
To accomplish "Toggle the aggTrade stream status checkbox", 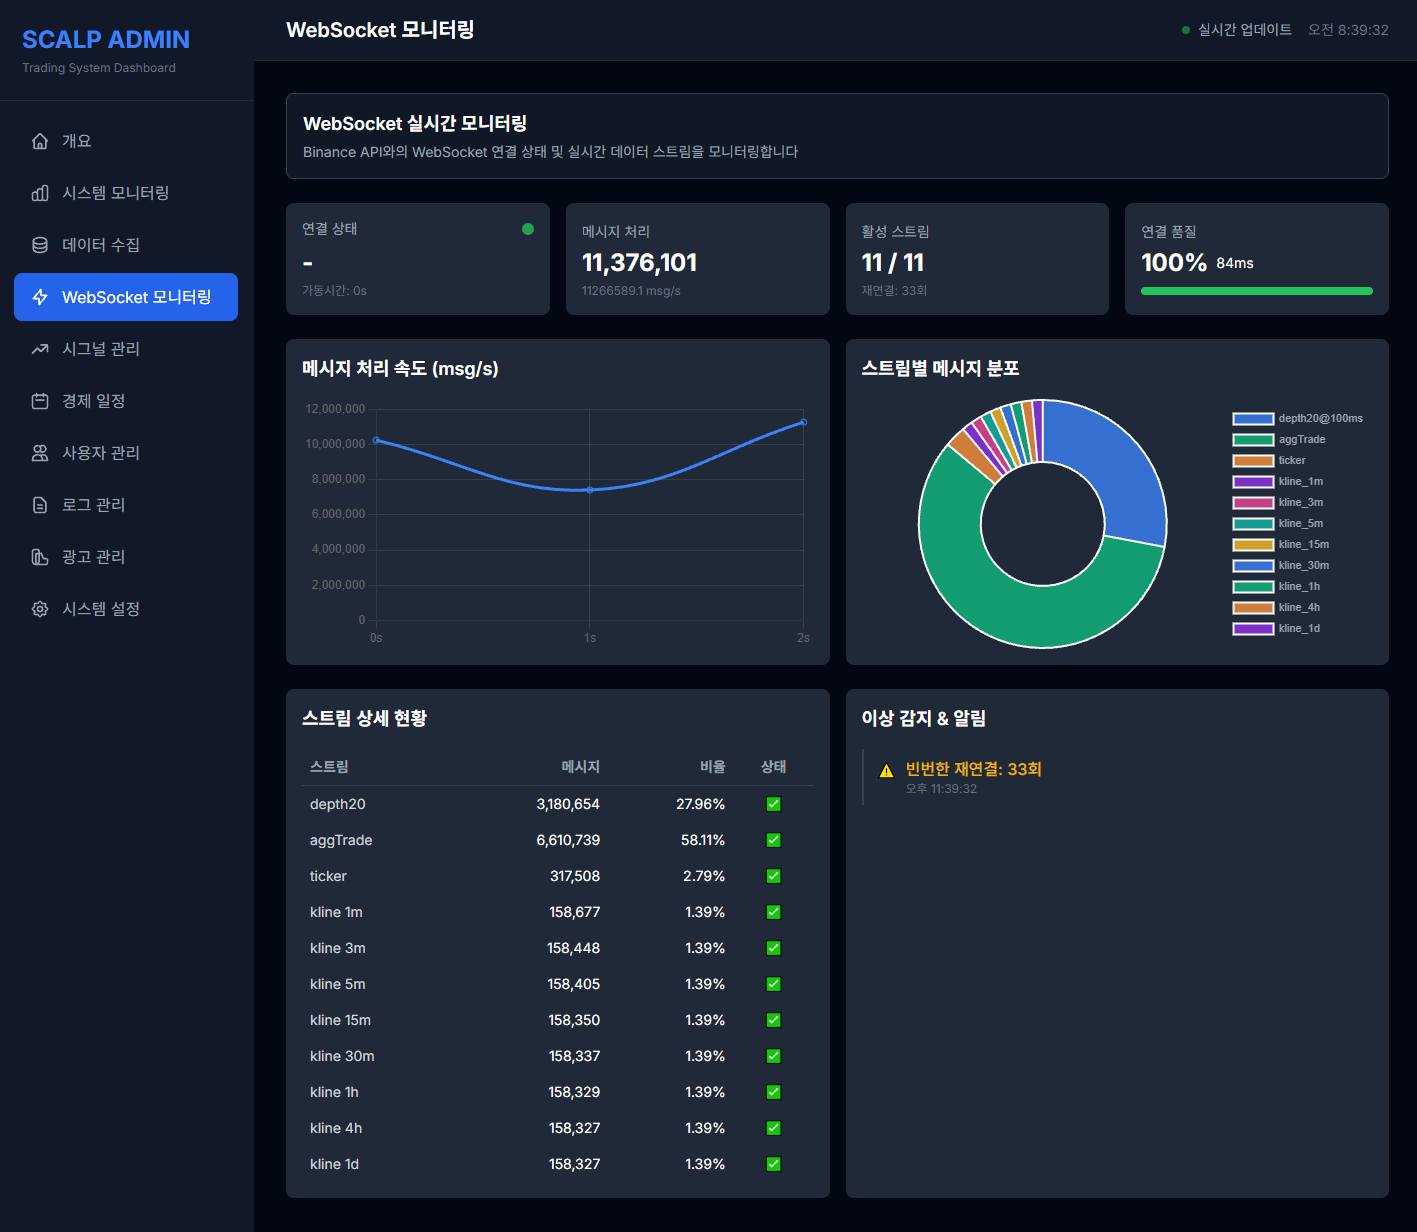I will 772,840.
